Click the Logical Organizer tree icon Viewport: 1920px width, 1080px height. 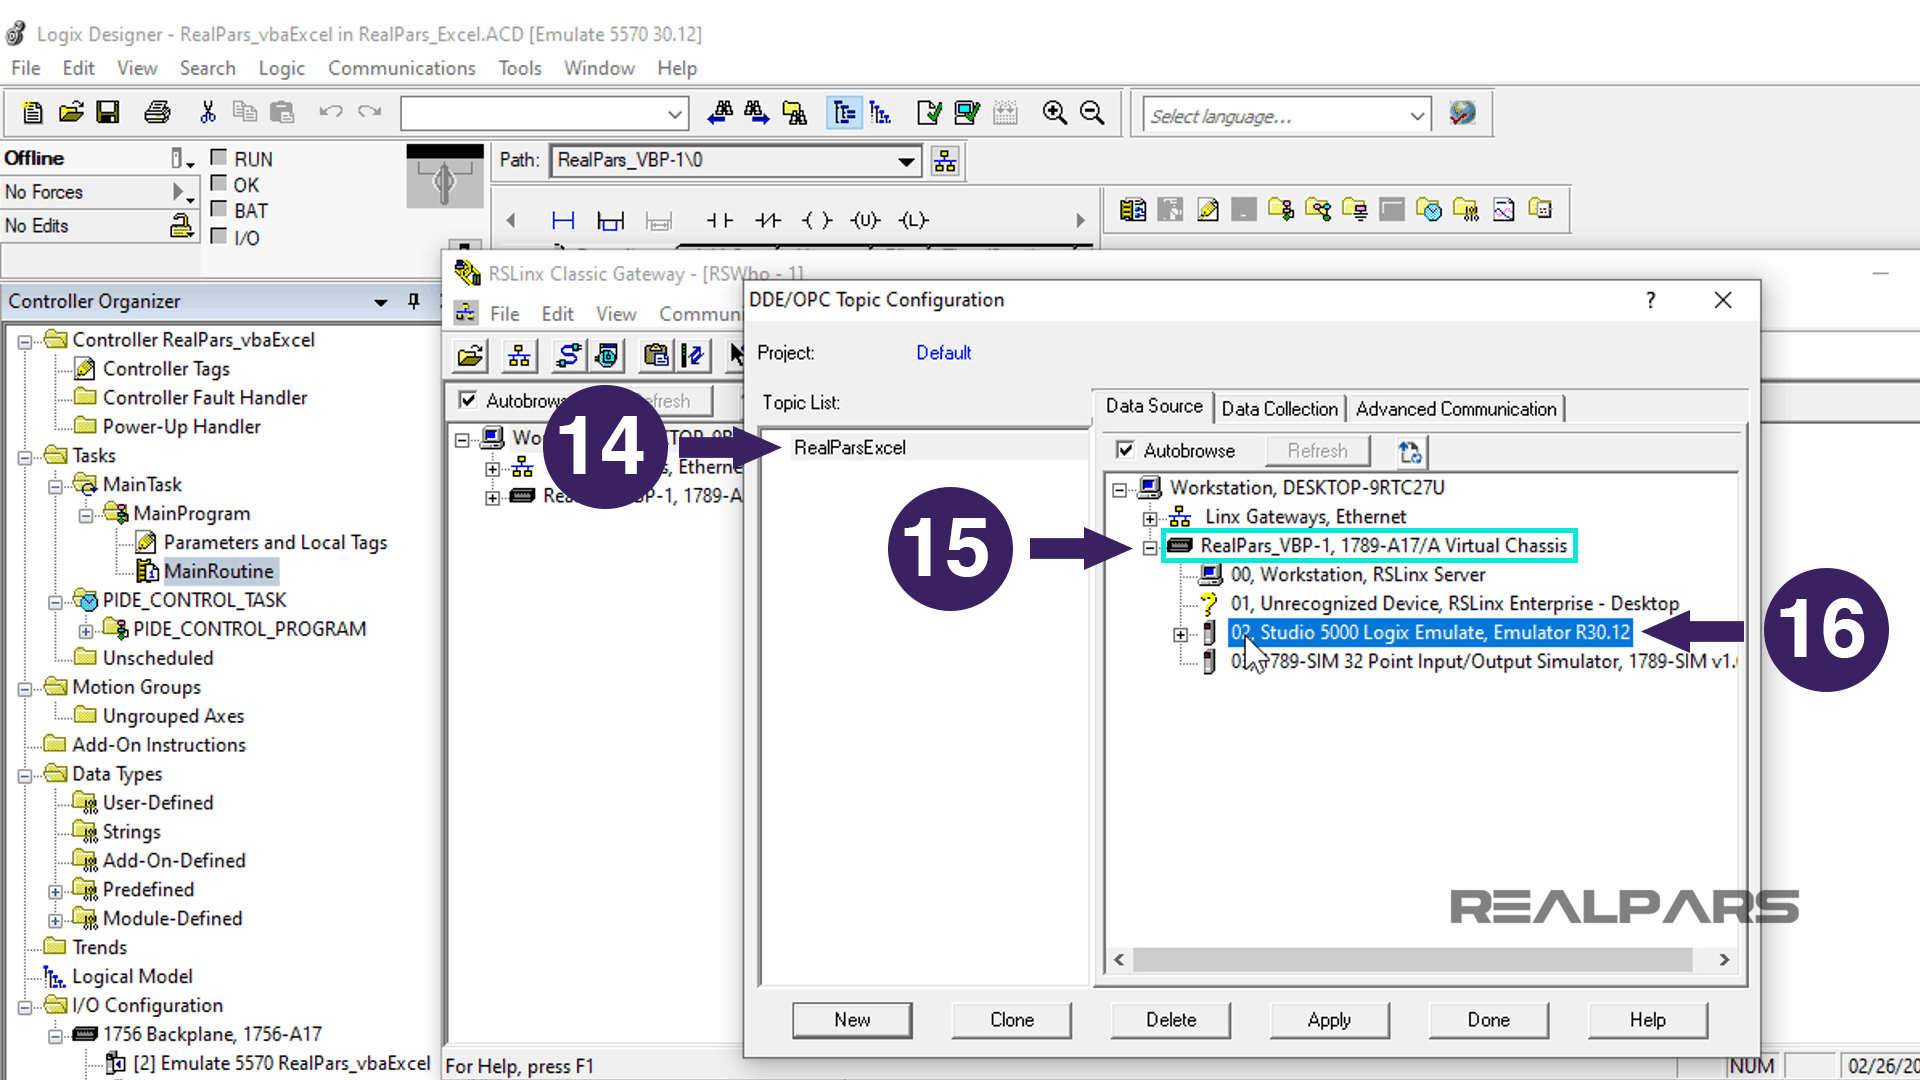[x=881, y=113]
